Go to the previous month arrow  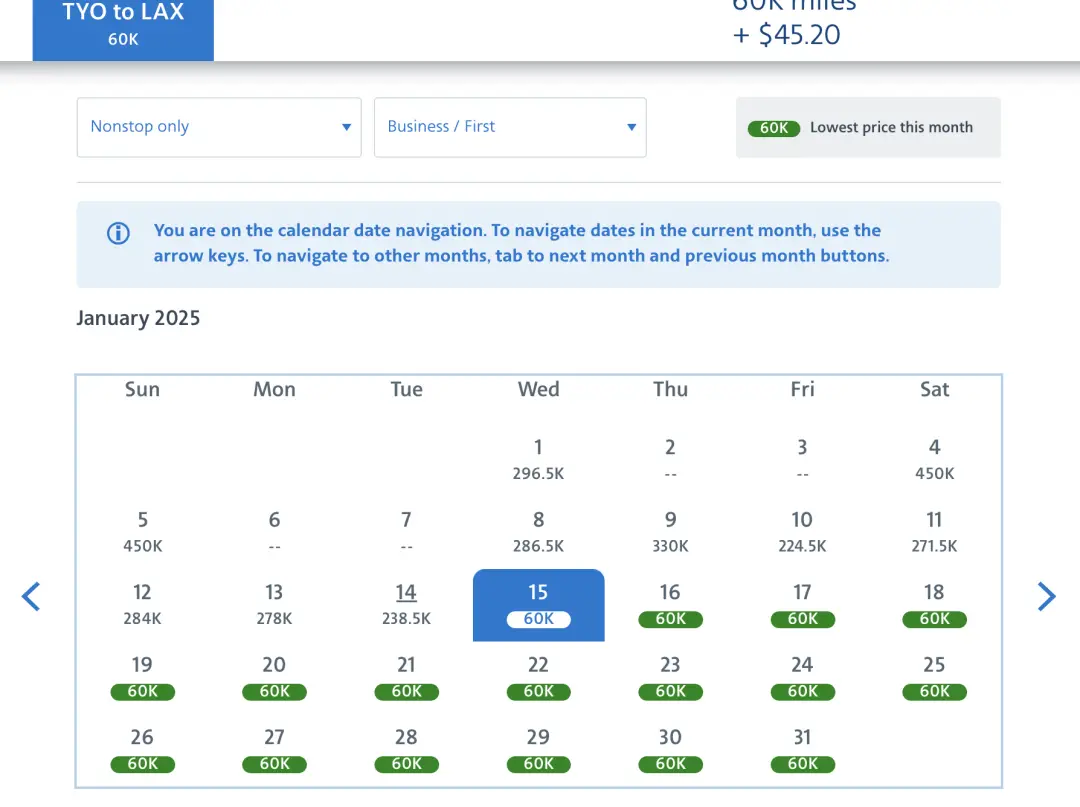click(32, 597)
